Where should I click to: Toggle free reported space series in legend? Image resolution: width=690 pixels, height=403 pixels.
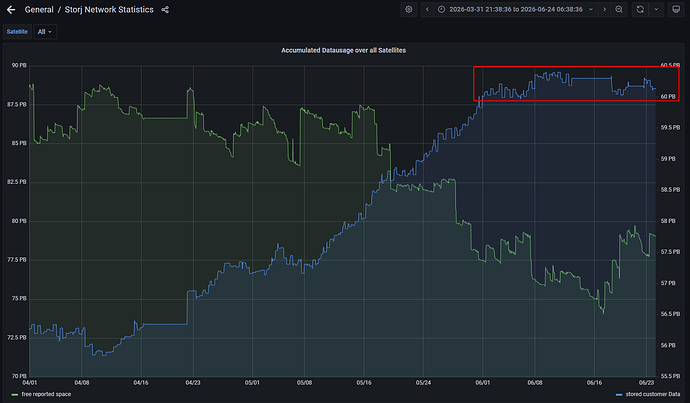(x=46, y=394)
